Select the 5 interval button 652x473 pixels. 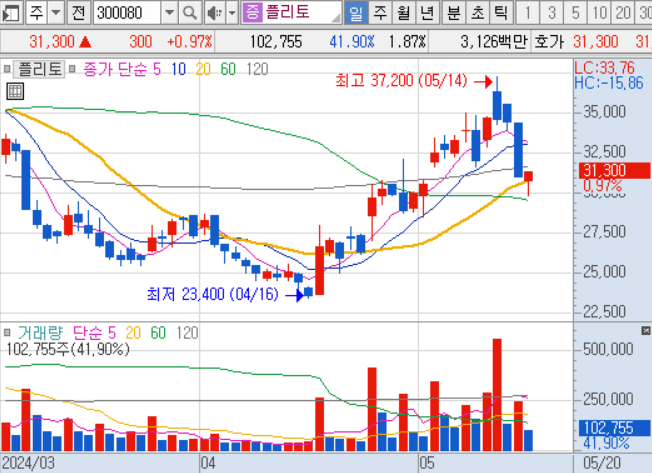(575, 13)
